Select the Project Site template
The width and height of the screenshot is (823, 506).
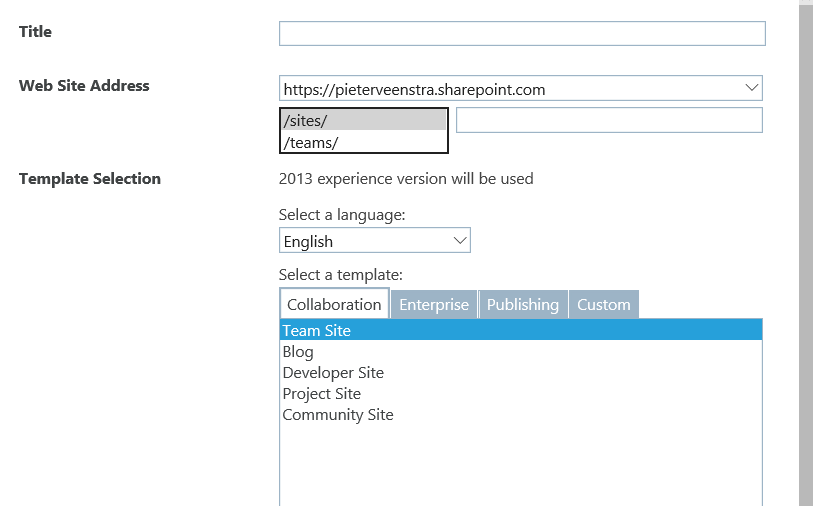[x=521, y=393]
